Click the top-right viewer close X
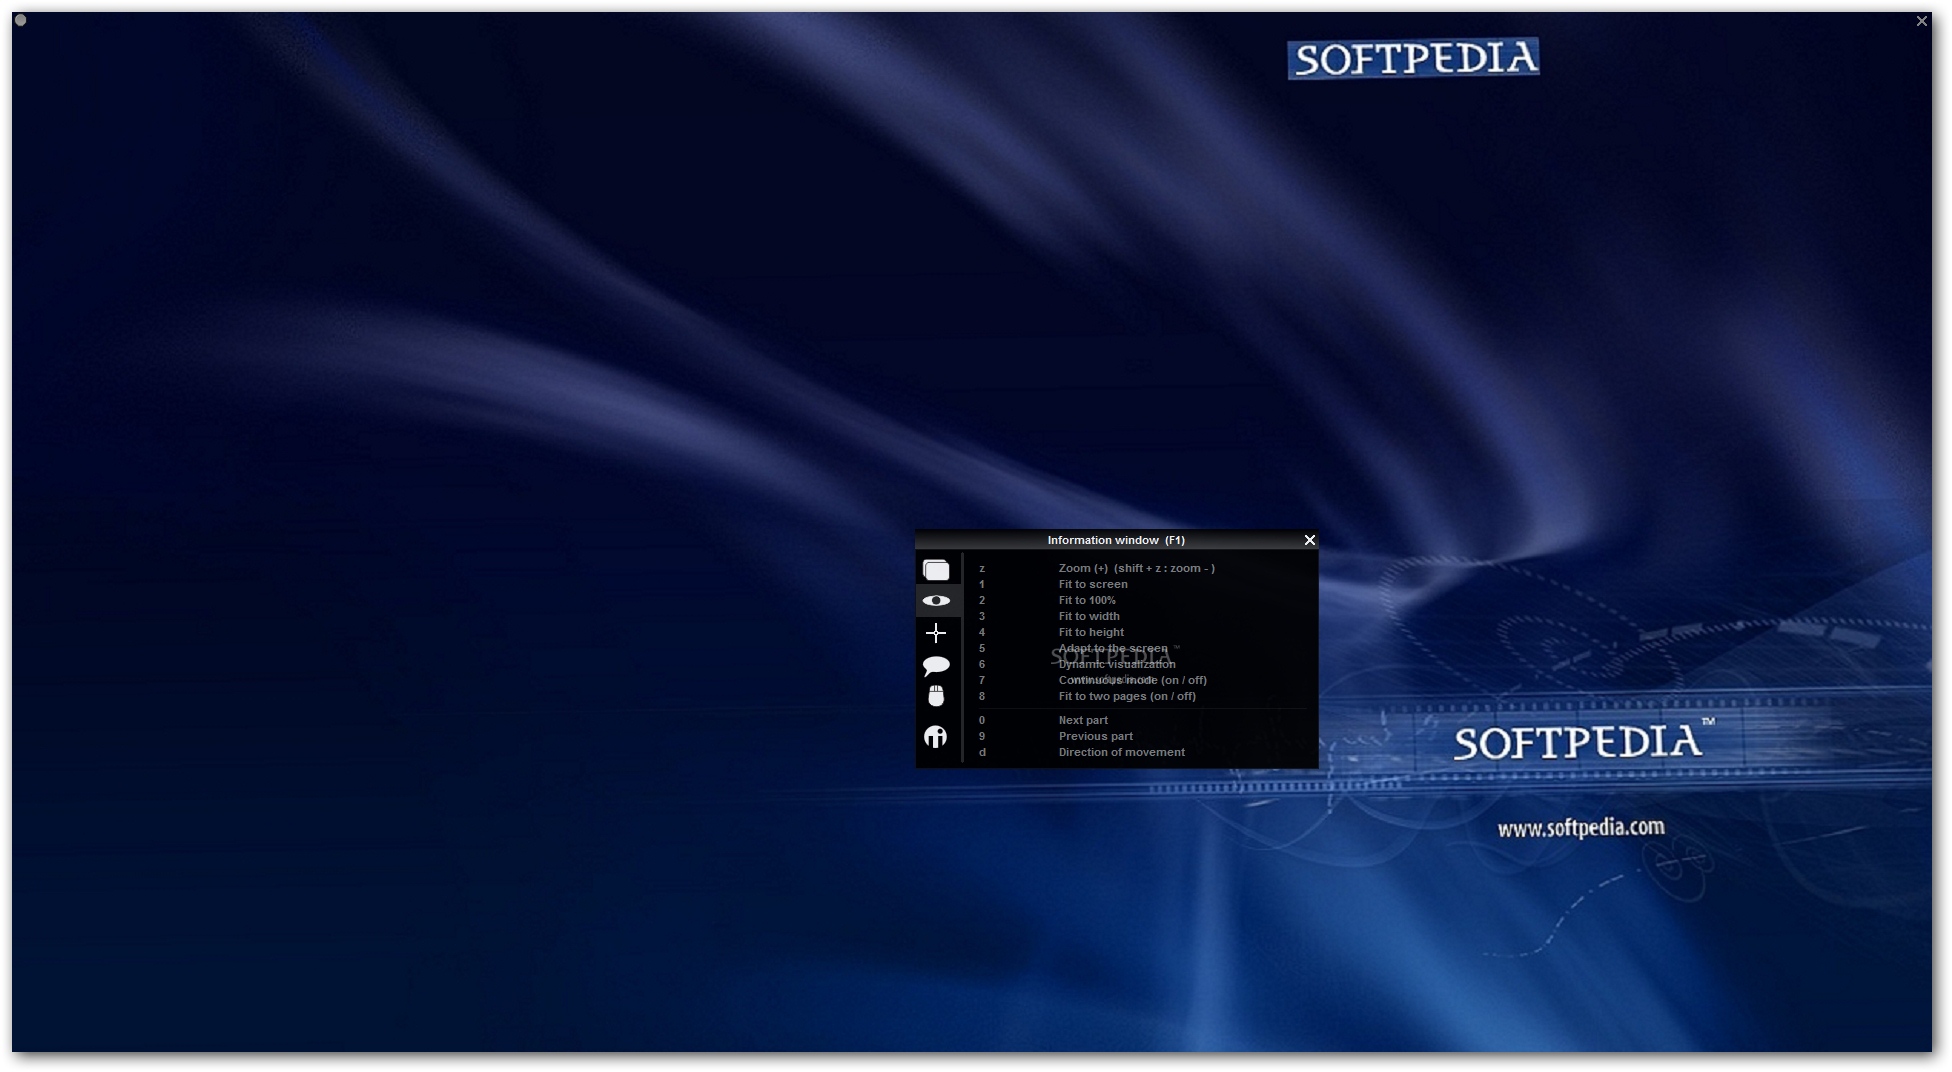The image size is (1952, 1072). (1921, 21)
